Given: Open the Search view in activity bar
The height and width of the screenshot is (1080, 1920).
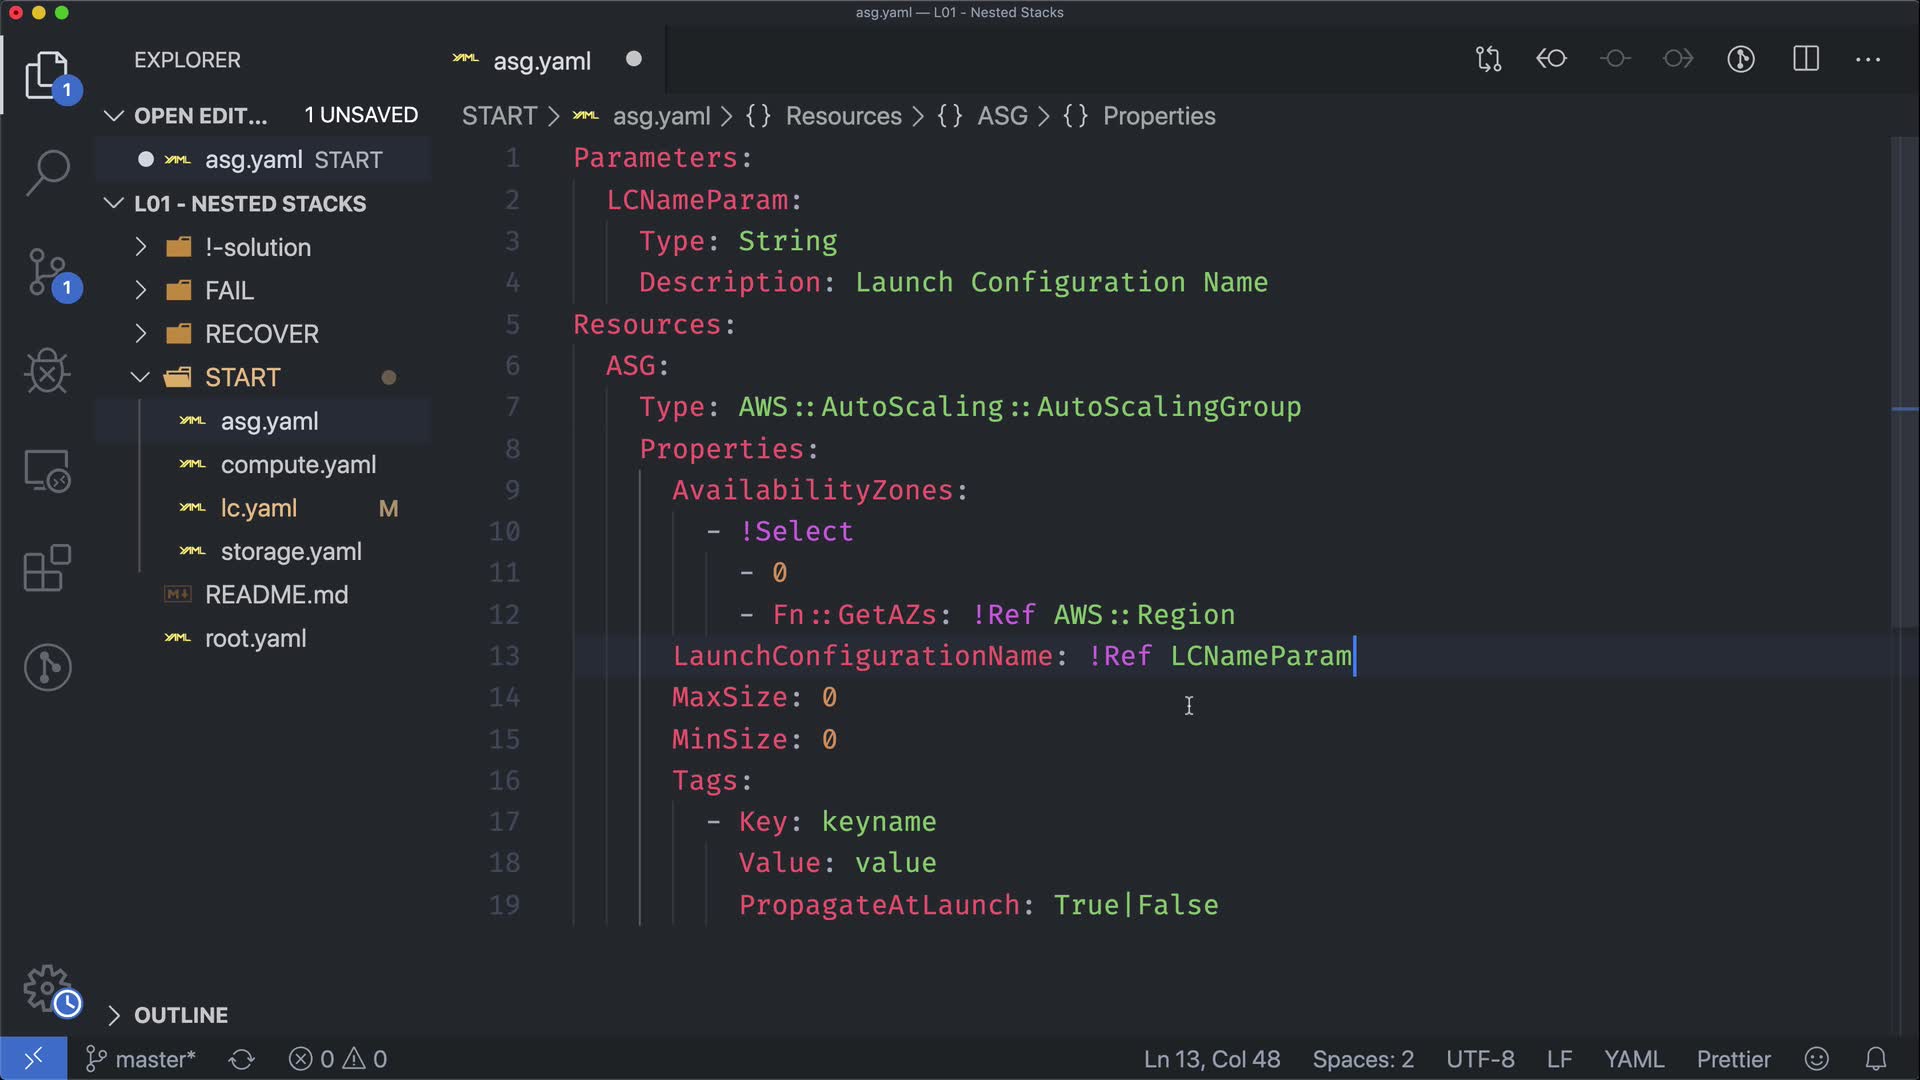Looking at the screenshot, I should click(47, 173).
